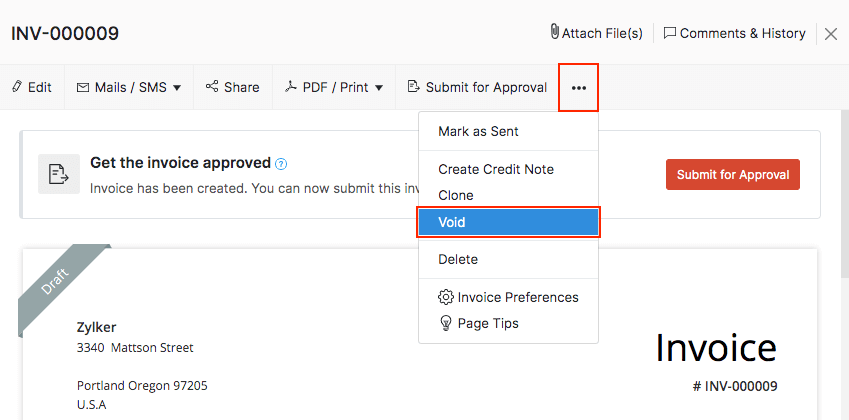Click the Share icon in toolbar
849x420 pixels.
tap(212, 87)
